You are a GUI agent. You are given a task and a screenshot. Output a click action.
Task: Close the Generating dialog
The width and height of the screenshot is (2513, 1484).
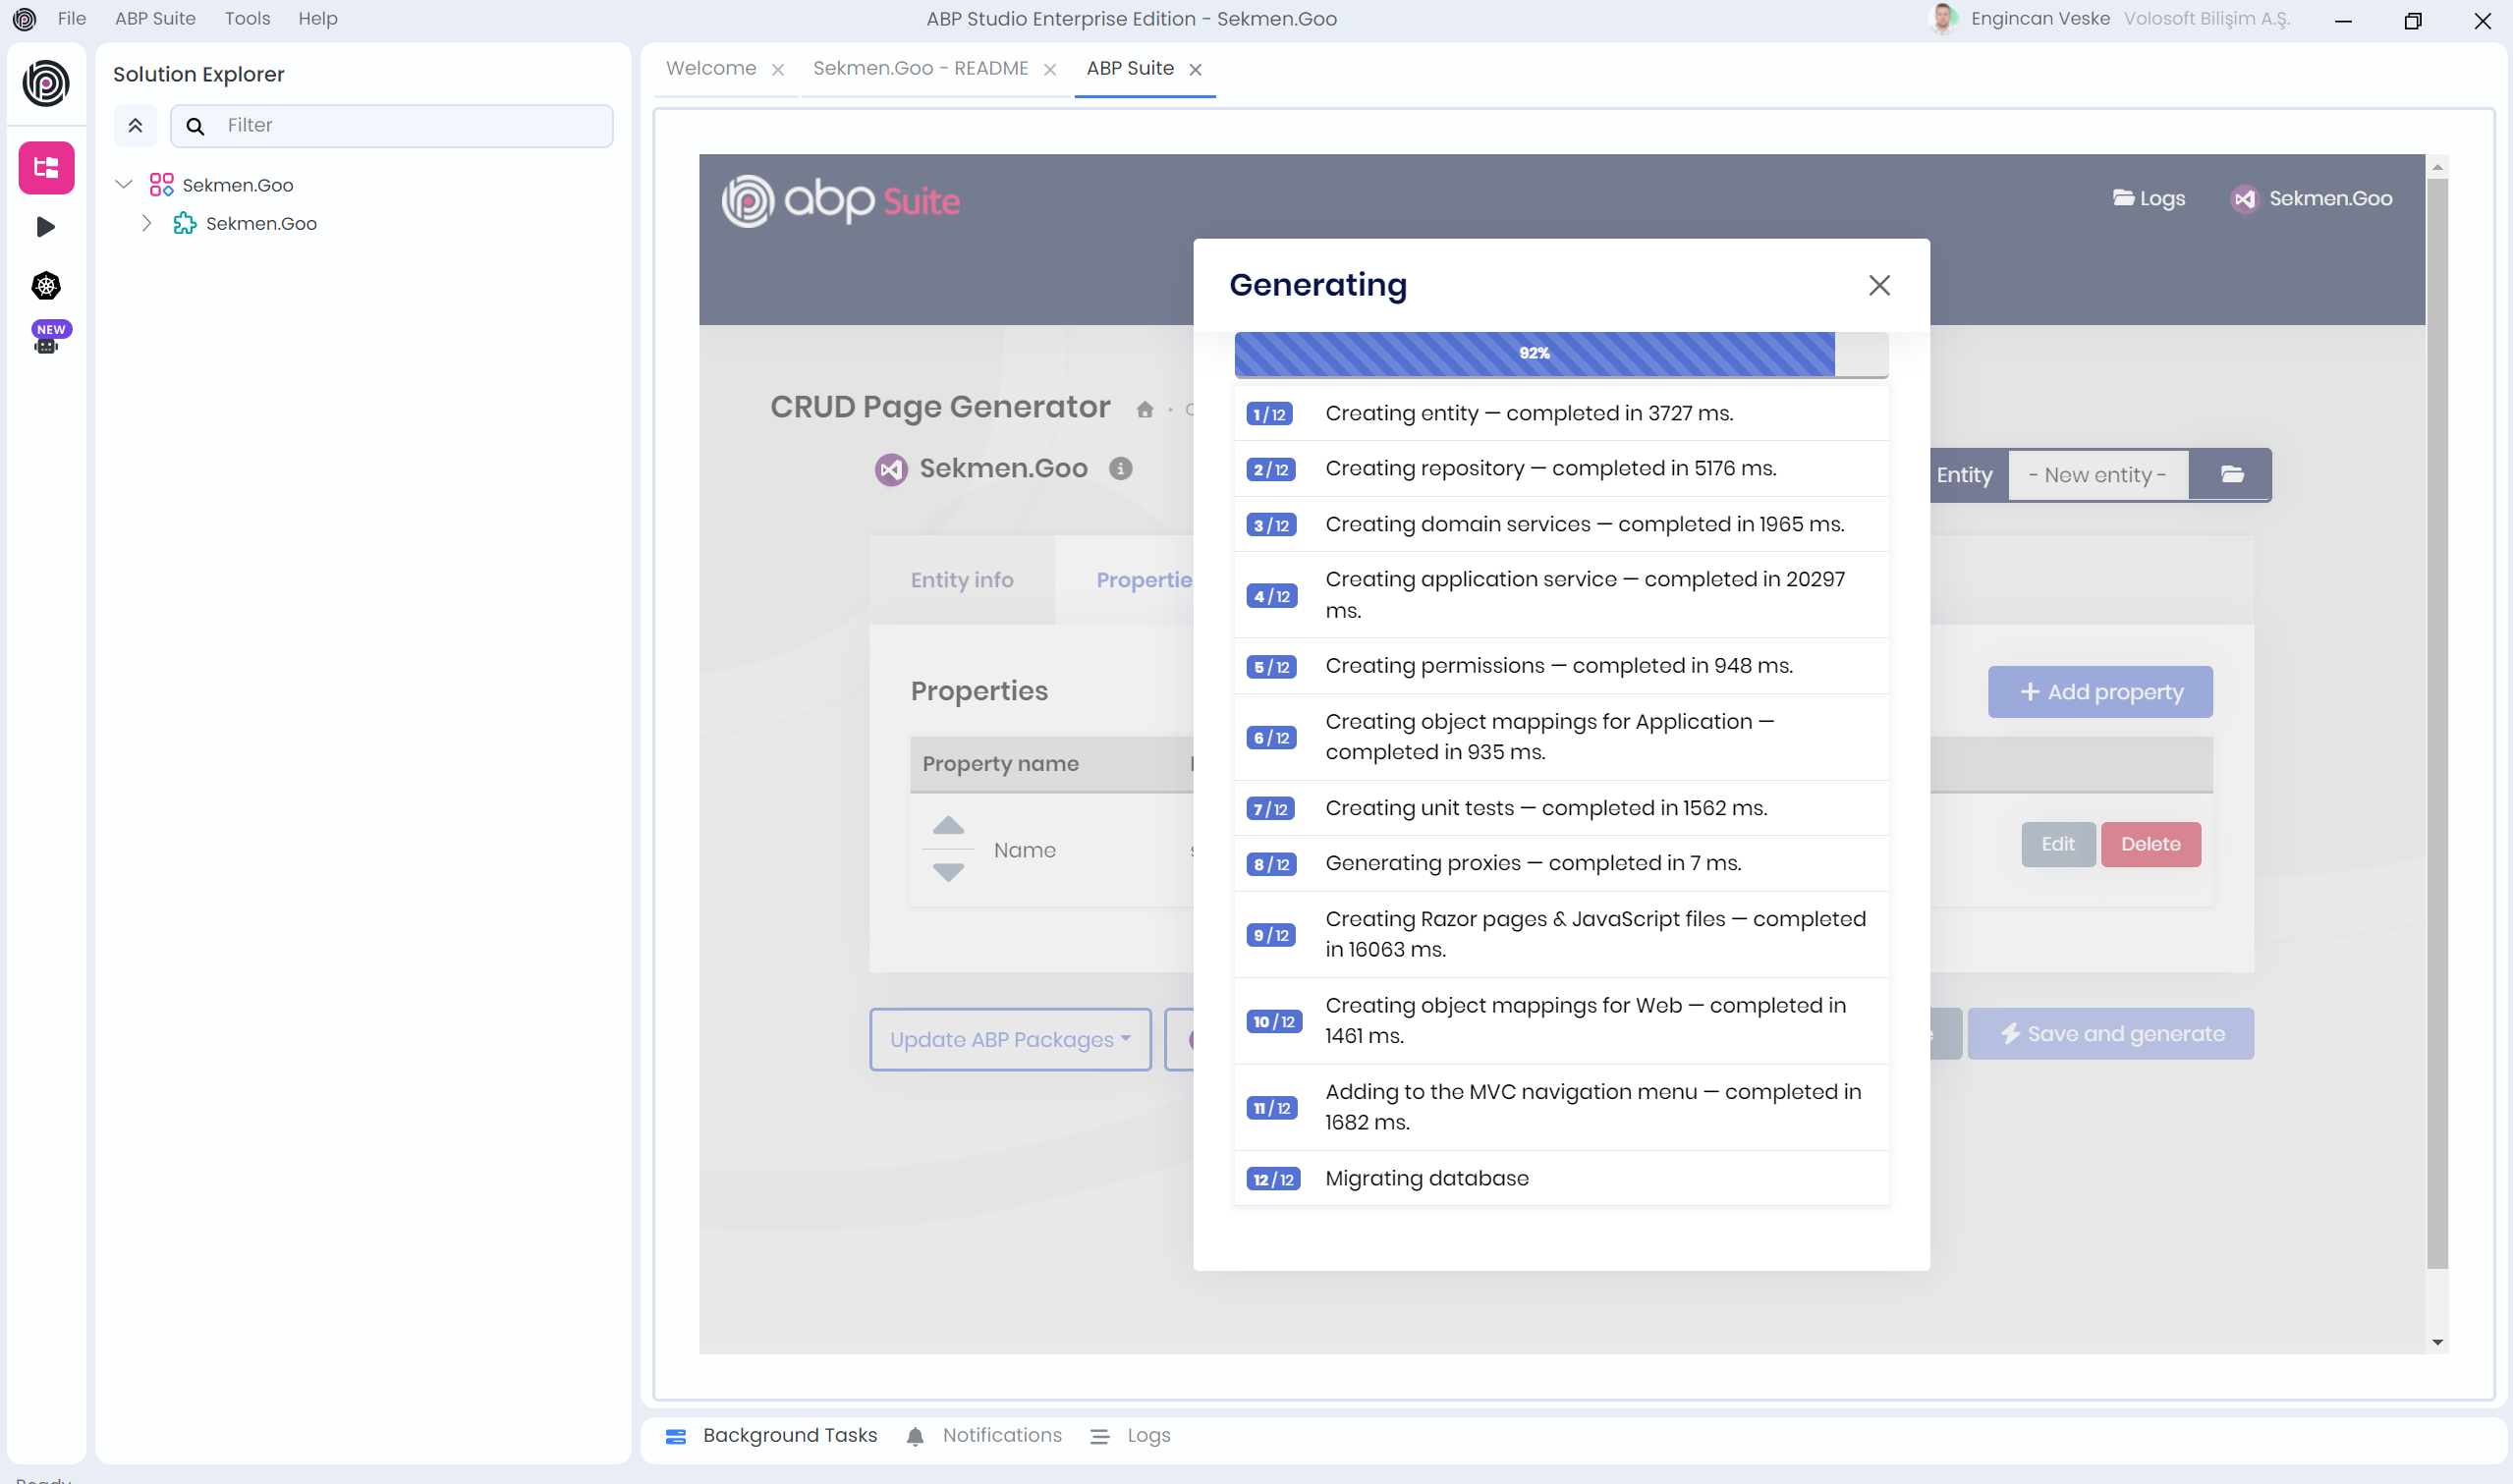point(1879,285)
